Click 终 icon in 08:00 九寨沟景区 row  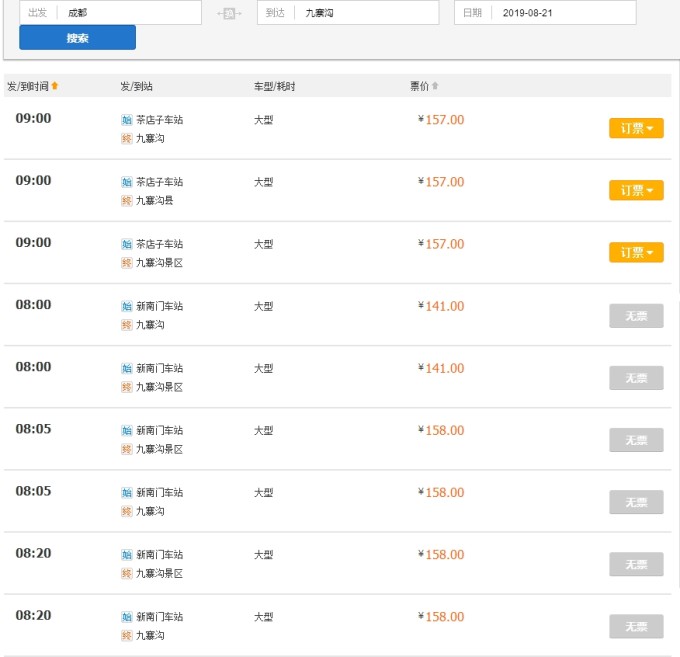[127, 387]
